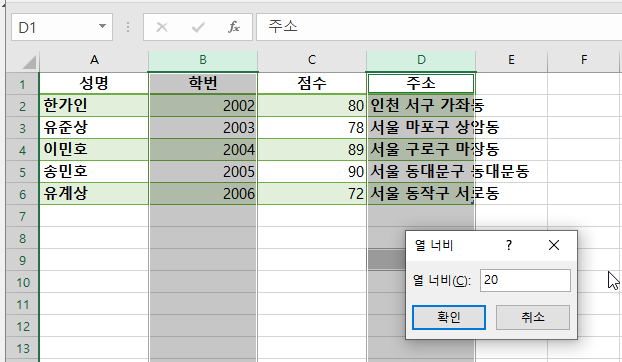Screen dimensions: 622x362
Task: Click the 학번 header cell
Action: pos(203,84)
